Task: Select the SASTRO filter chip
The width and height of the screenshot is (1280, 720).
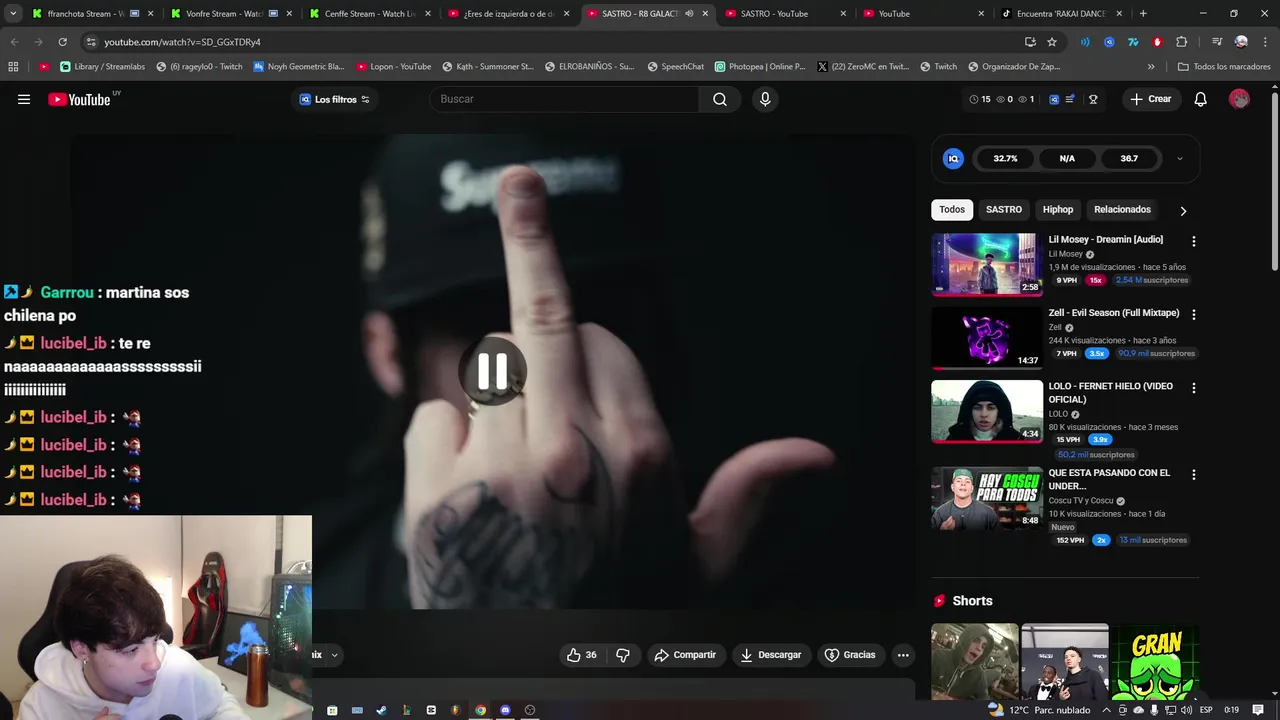Action: click(x=1004, y=210)
